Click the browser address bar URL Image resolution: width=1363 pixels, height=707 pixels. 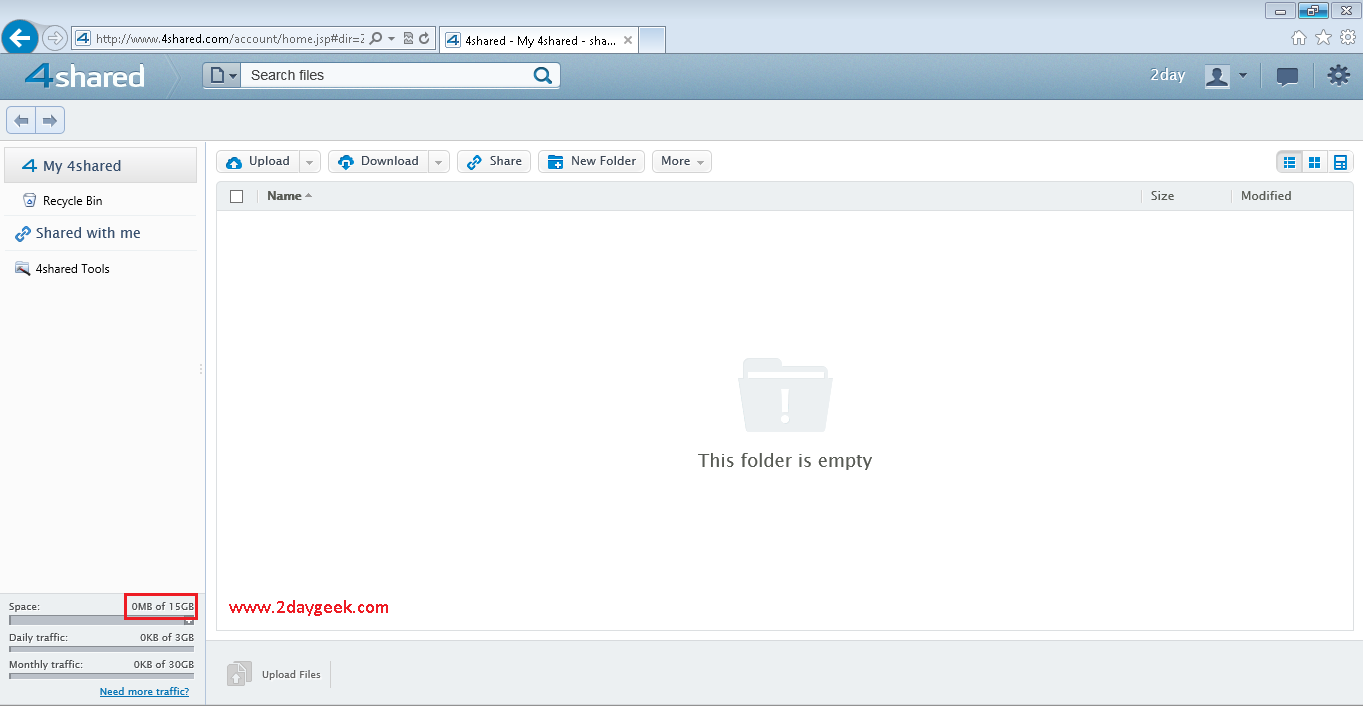(x=229, y=39)
